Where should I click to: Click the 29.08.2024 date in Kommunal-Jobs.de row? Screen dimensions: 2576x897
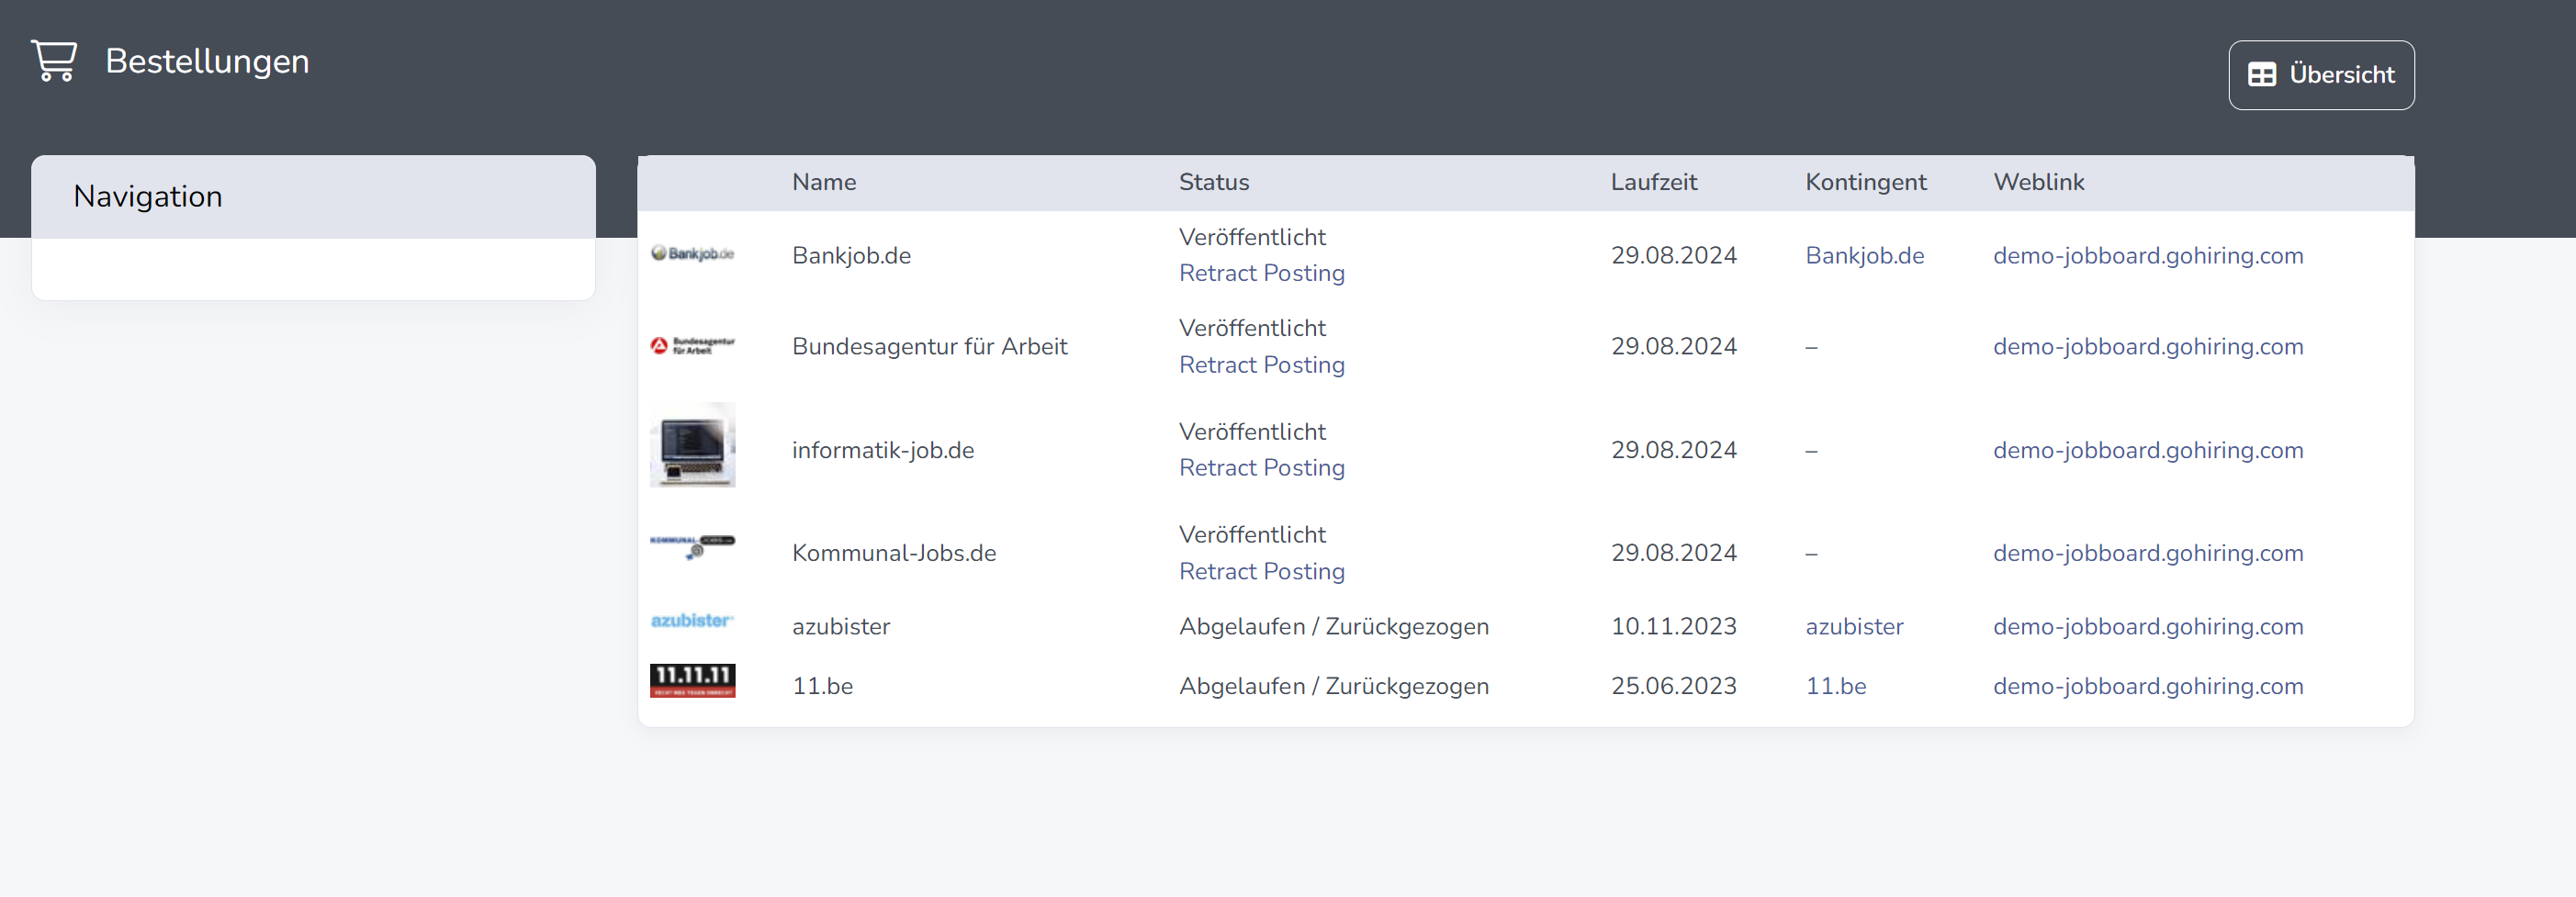(x=1673, y=553)
